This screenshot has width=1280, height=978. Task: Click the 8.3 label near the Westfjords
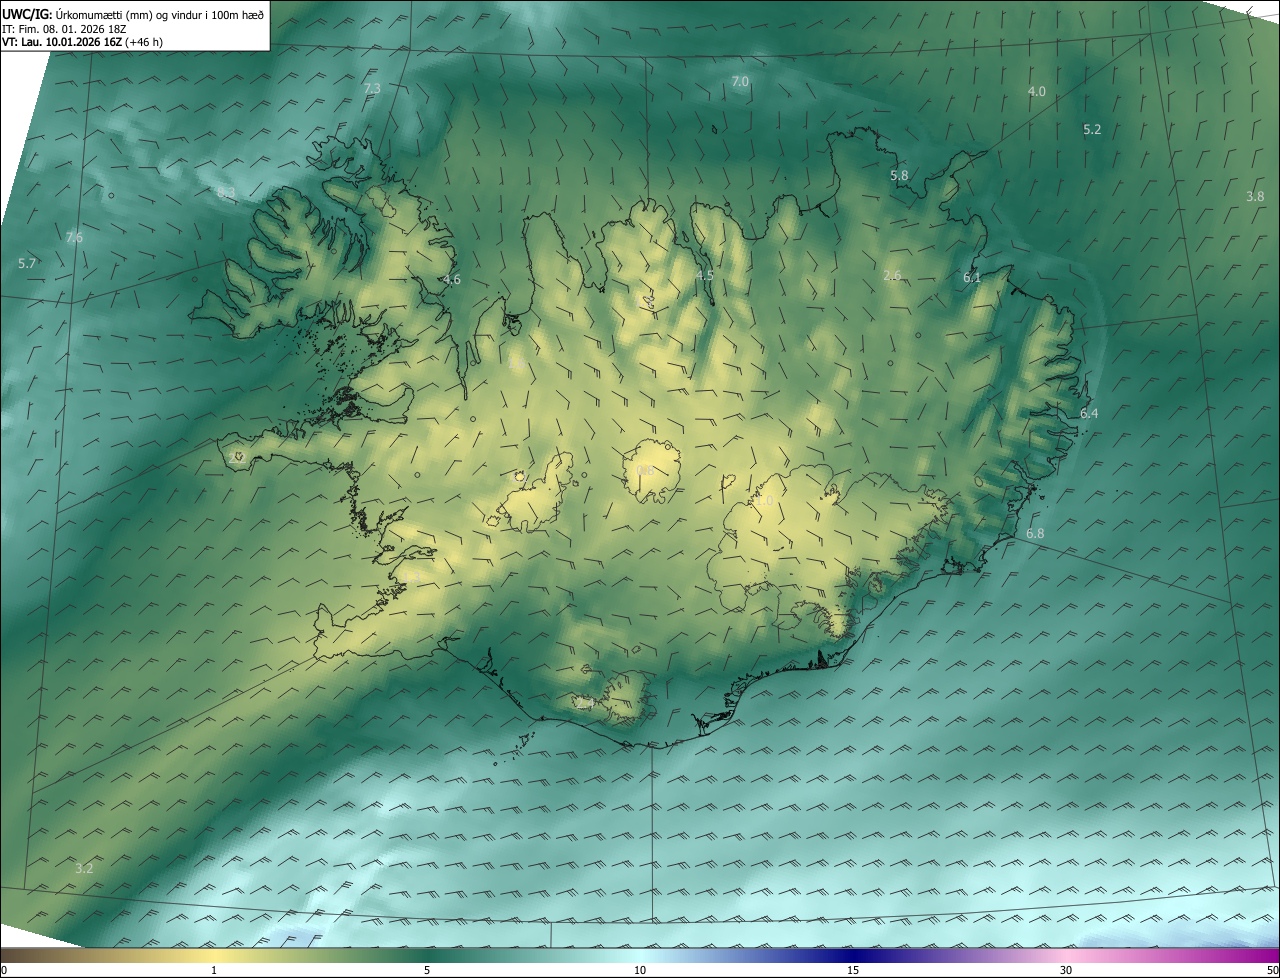pos(226,192)
